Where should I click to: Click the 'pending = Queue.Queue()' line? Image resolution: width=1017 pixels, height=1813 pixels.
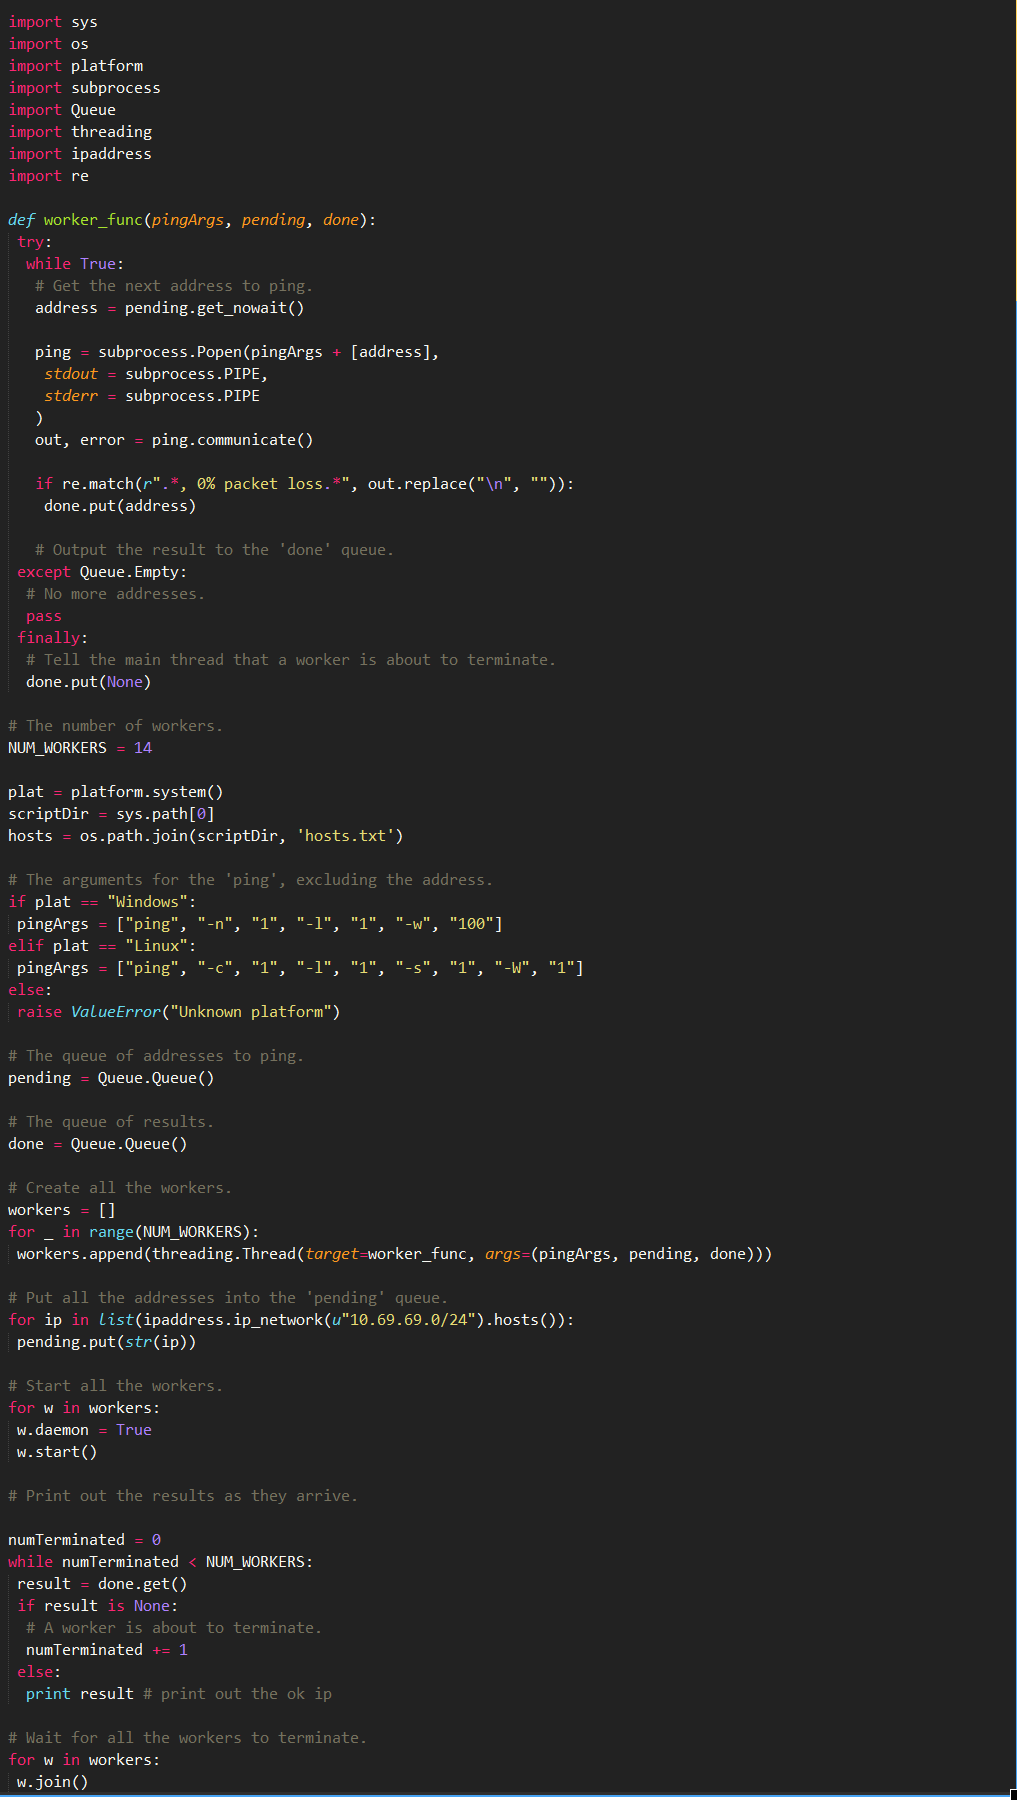[111, 1078]
